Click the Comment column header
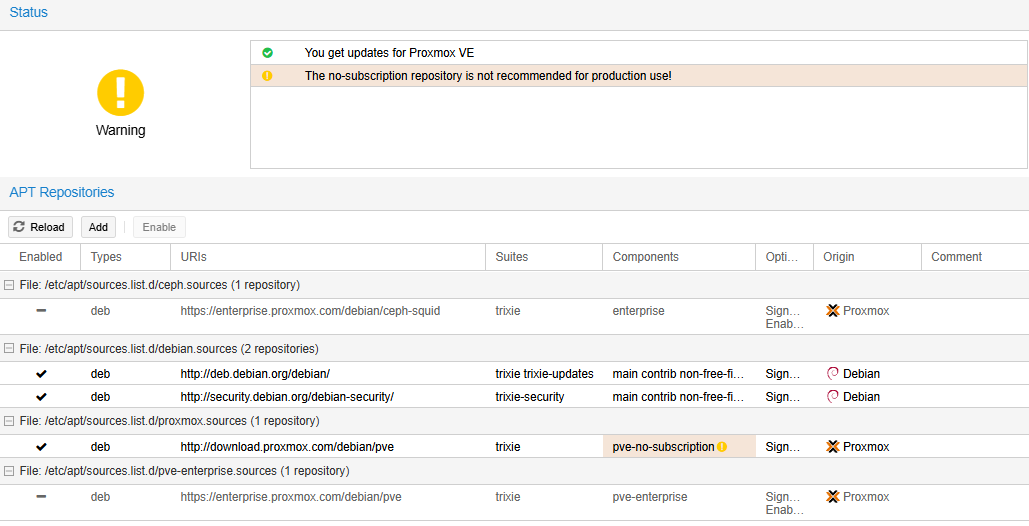 click(x=975, y=257)
